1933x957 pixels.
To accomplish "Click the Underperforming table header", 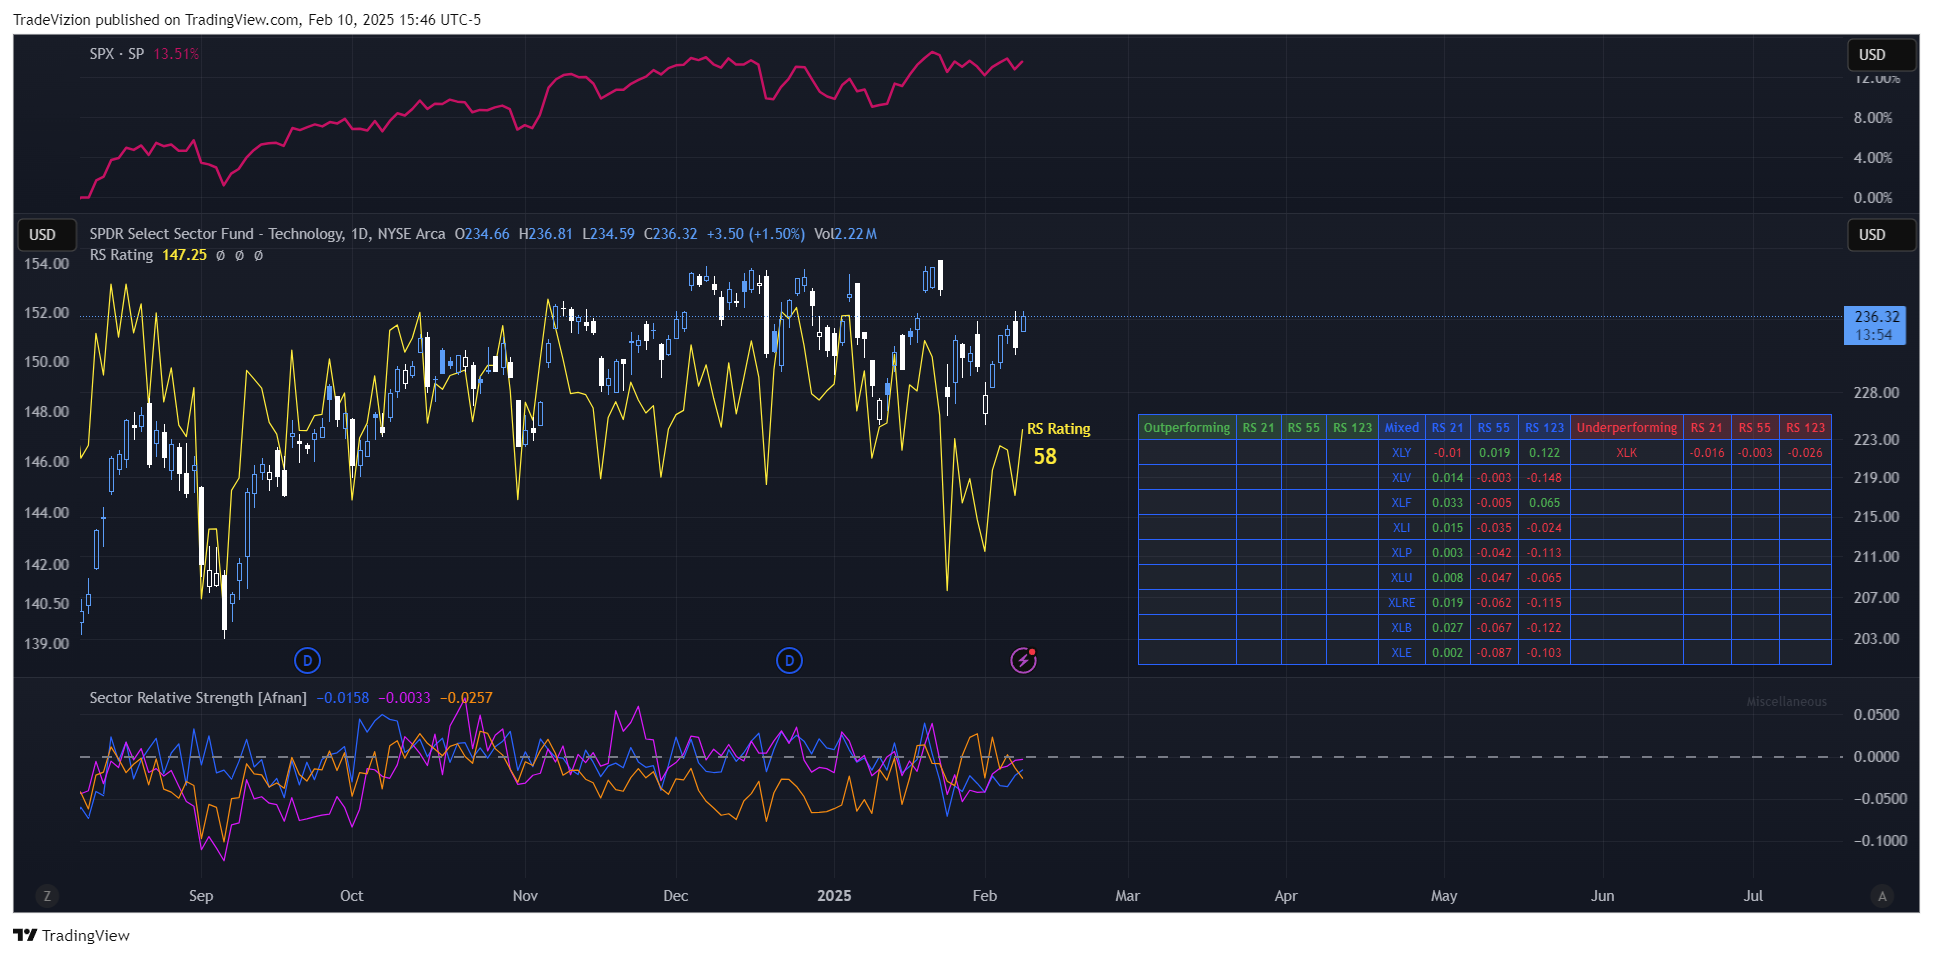I will pyautogui.click(x=1627, y=428).
